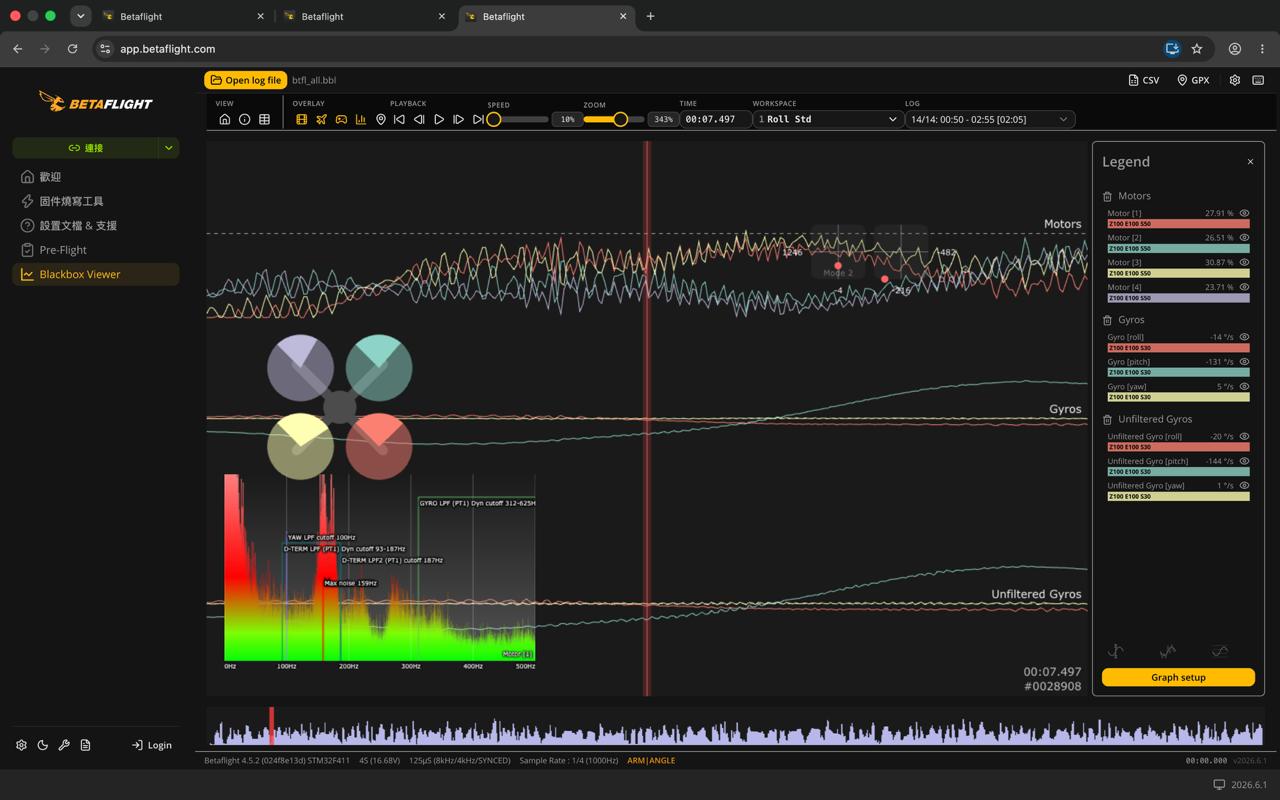
Task: Jump to start of the log
Action: click(399, 119)
